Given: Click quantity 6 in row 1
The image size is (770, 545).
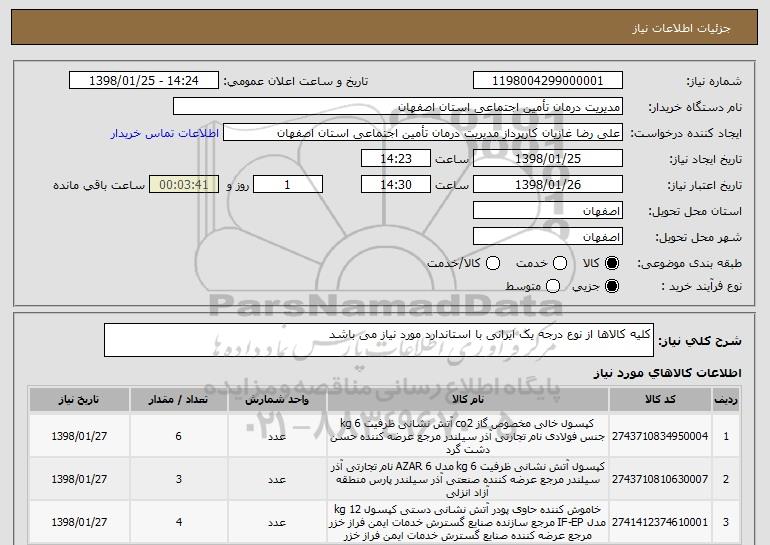Looking at the screenshot, I should pyautogui.click(x=178, y=436).
